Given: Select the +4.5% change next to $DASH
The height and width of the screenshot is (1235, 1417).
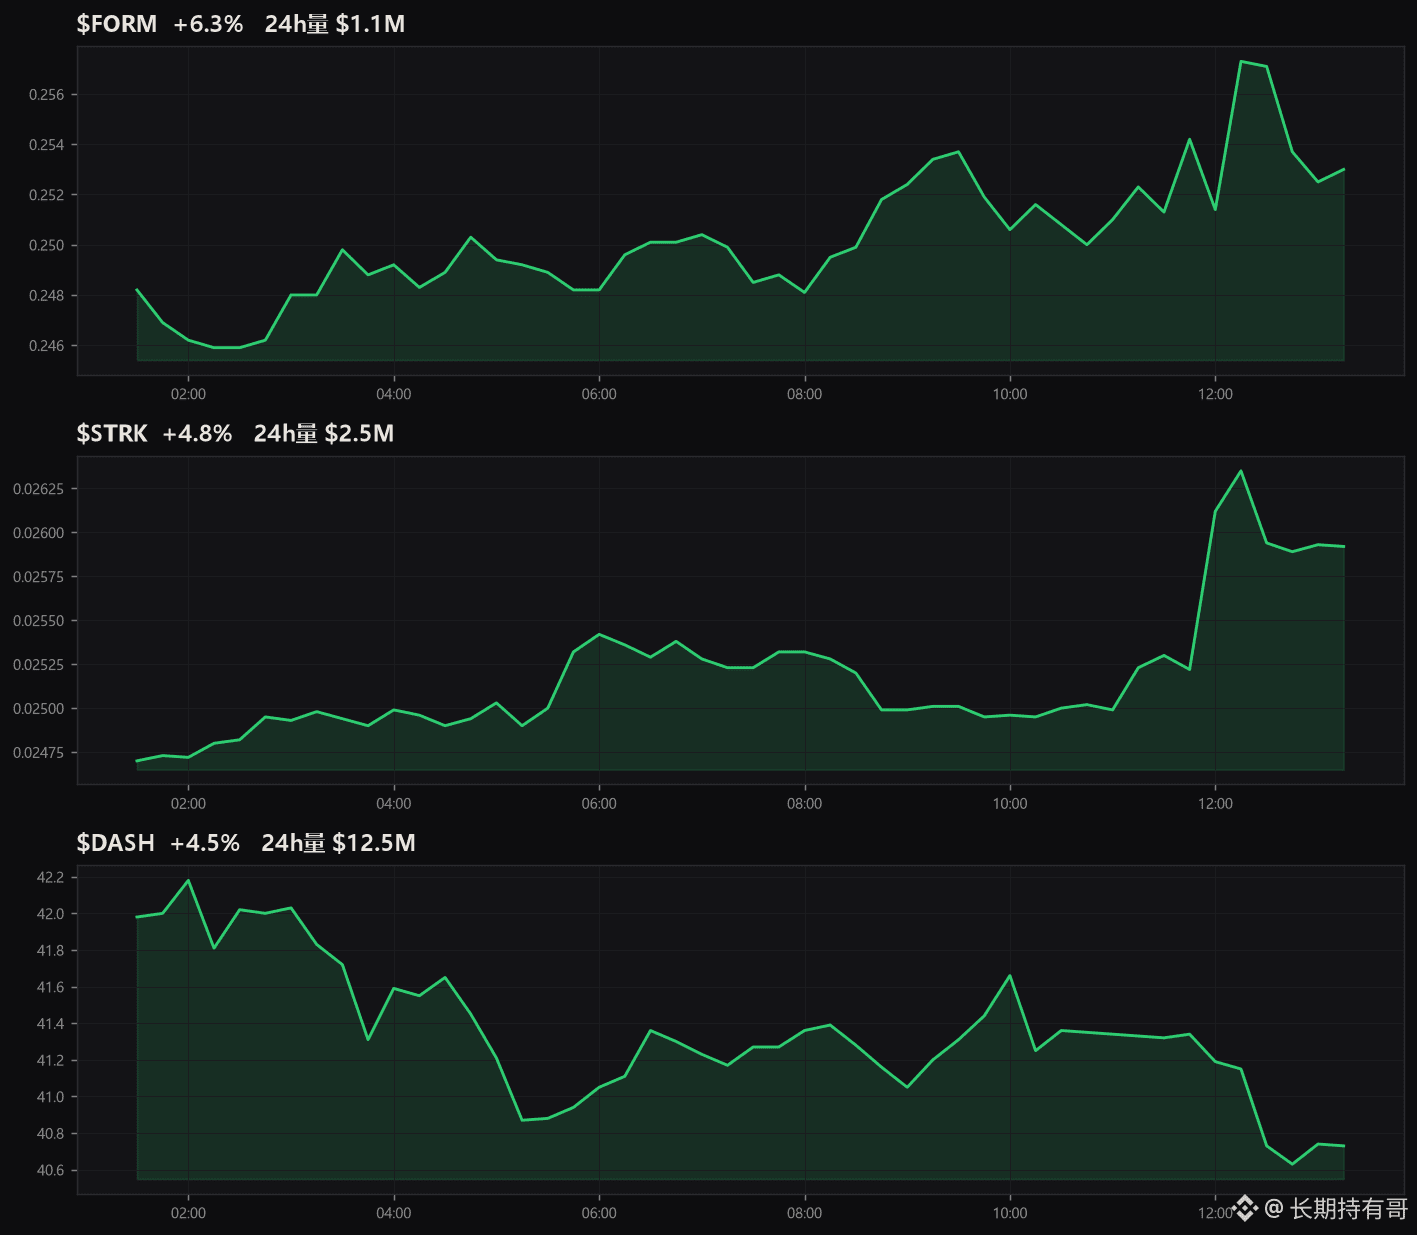Looking at the screenshot, I should (x=205, y=843).
